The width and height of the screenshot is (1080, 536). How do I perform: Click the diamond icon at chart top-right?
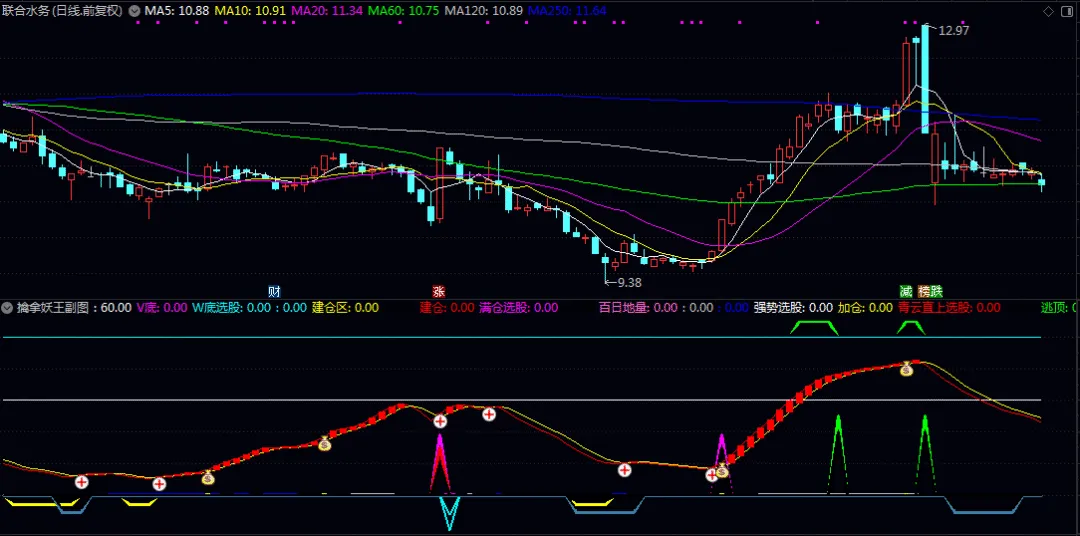[x=1049, y=11]
